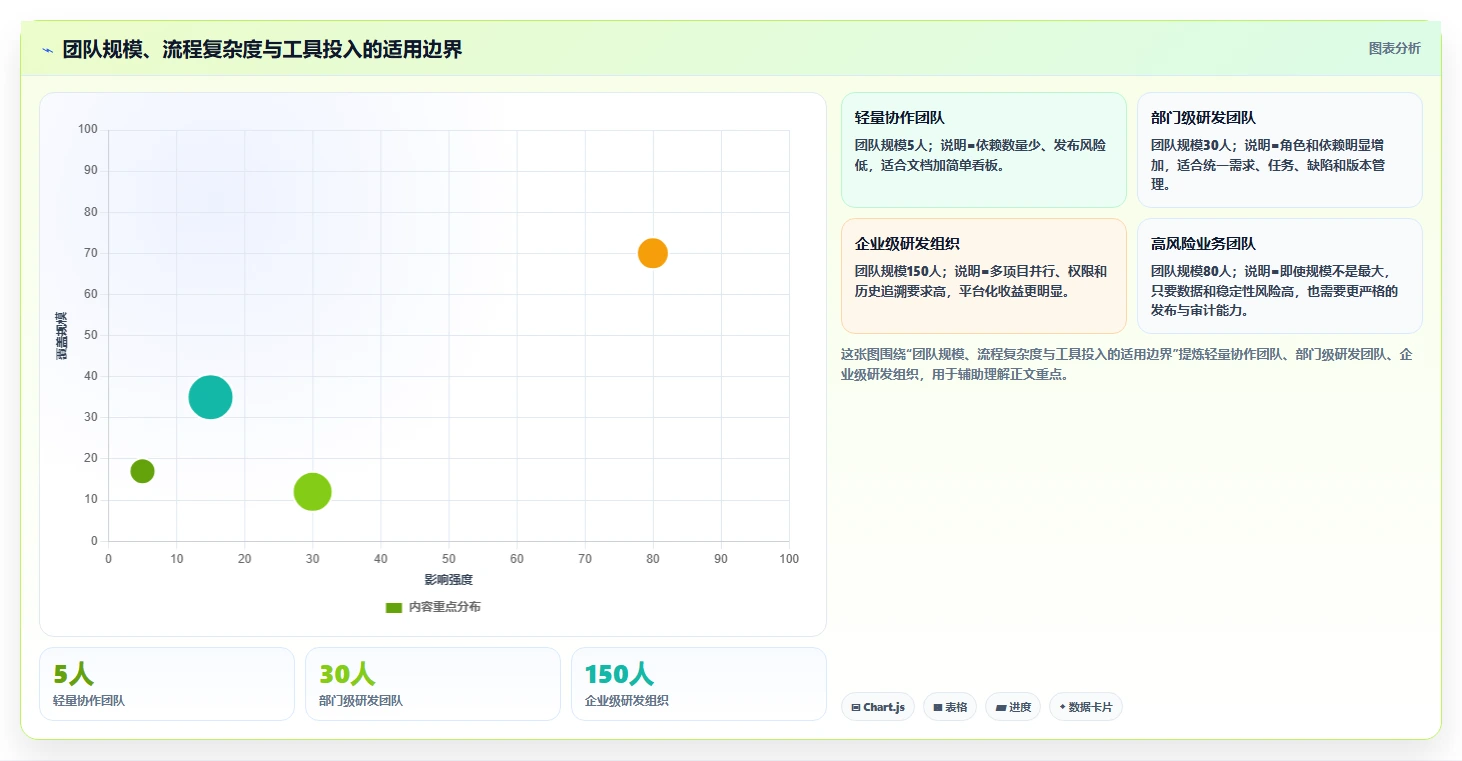Click x-axis tick label 50
Viewport: 1462px width, 761px height.
tap(449, 559)
